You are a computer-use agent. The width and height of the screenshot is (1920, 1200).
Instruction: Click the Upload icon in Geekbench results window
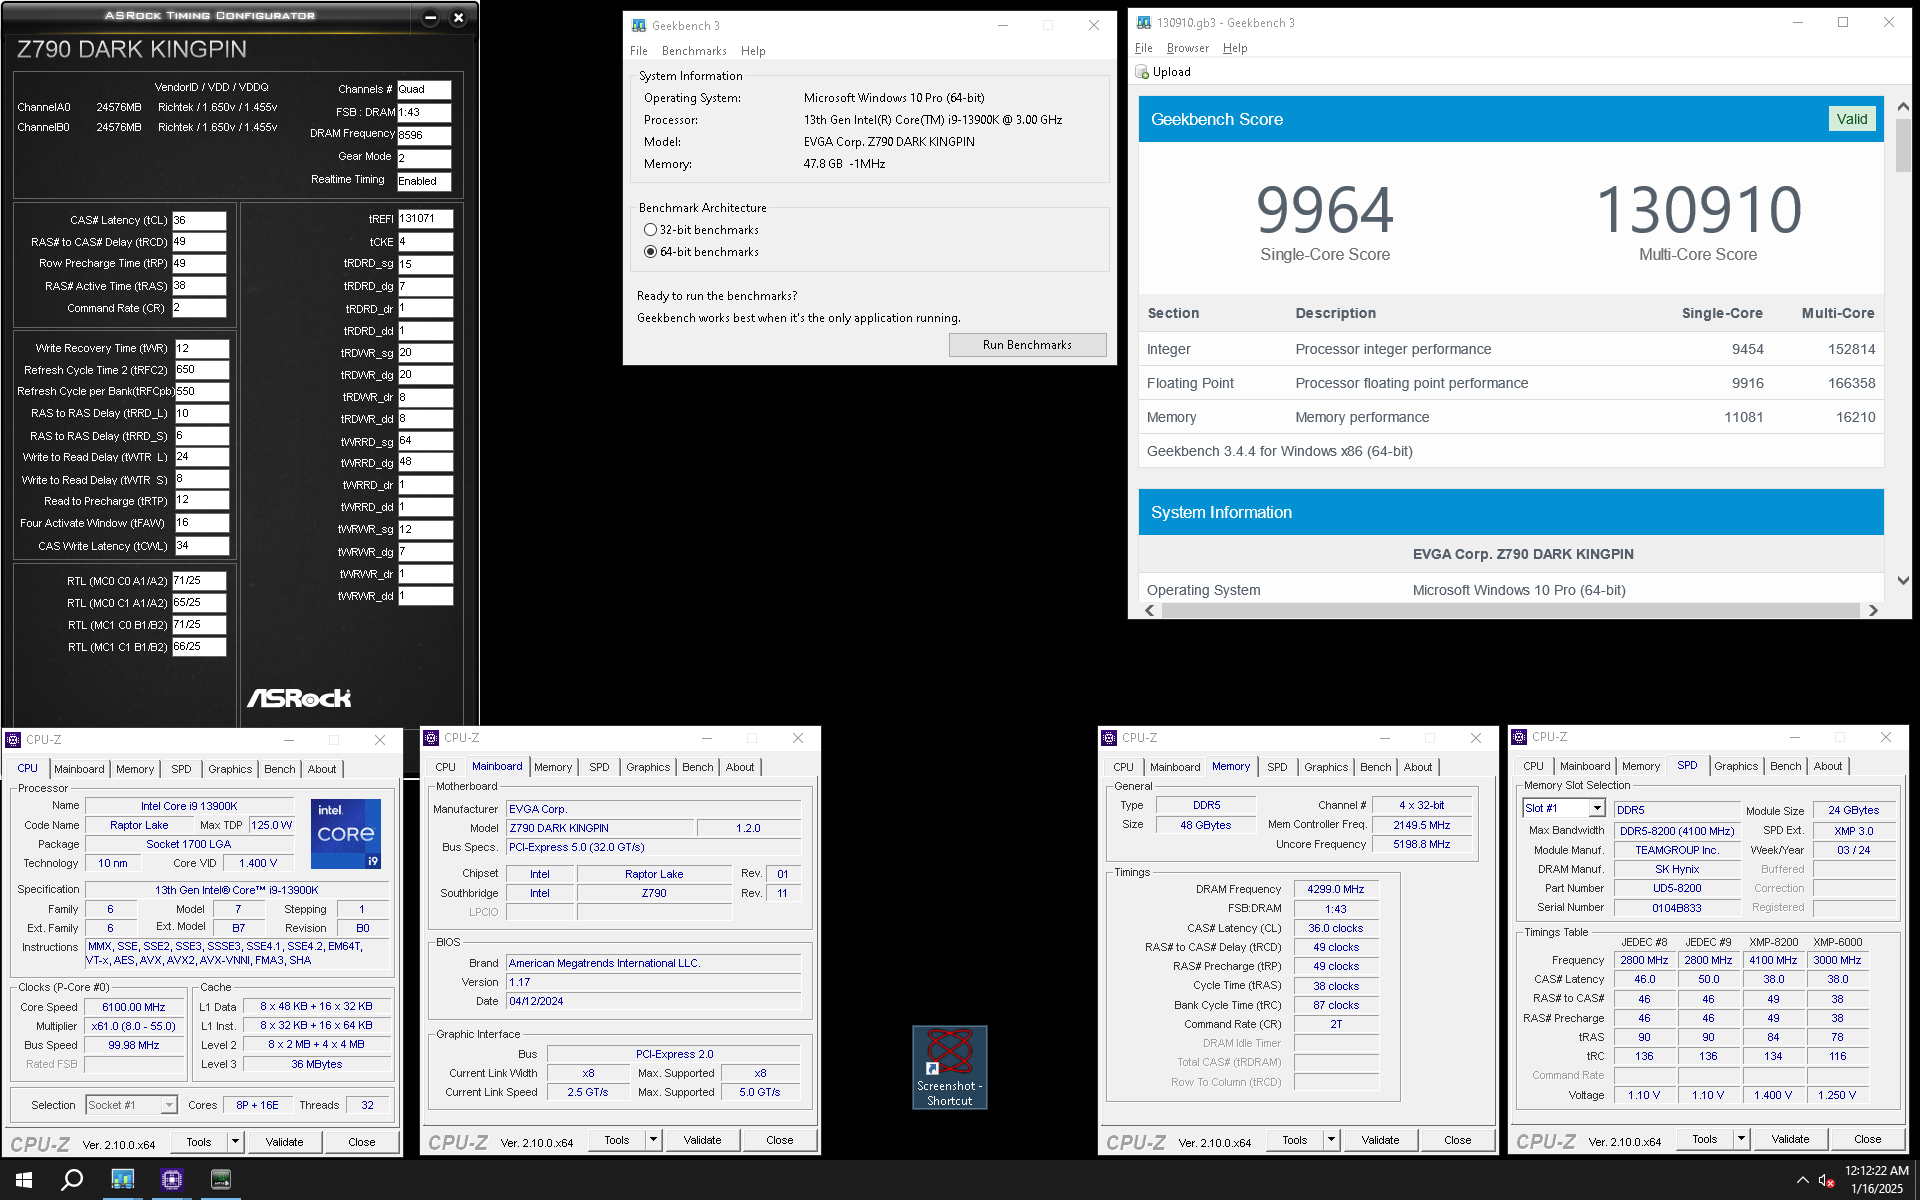(x=1142, y=72)
